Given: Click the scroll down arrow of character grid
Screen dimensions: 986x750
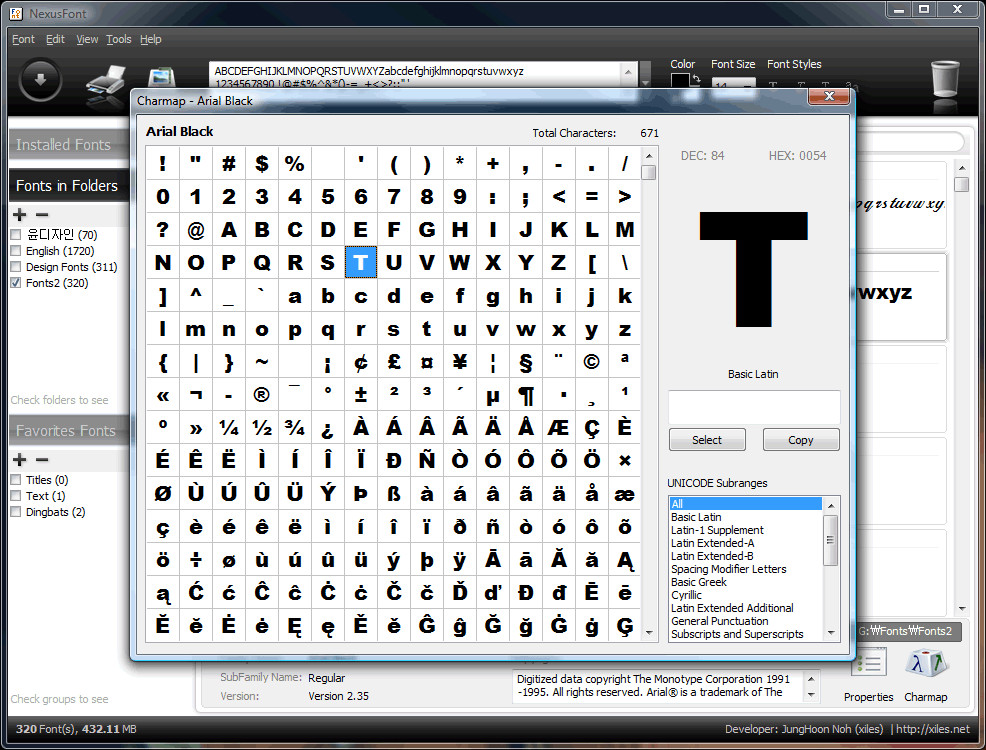Looking at the screenshot, I should coord(649,634).
